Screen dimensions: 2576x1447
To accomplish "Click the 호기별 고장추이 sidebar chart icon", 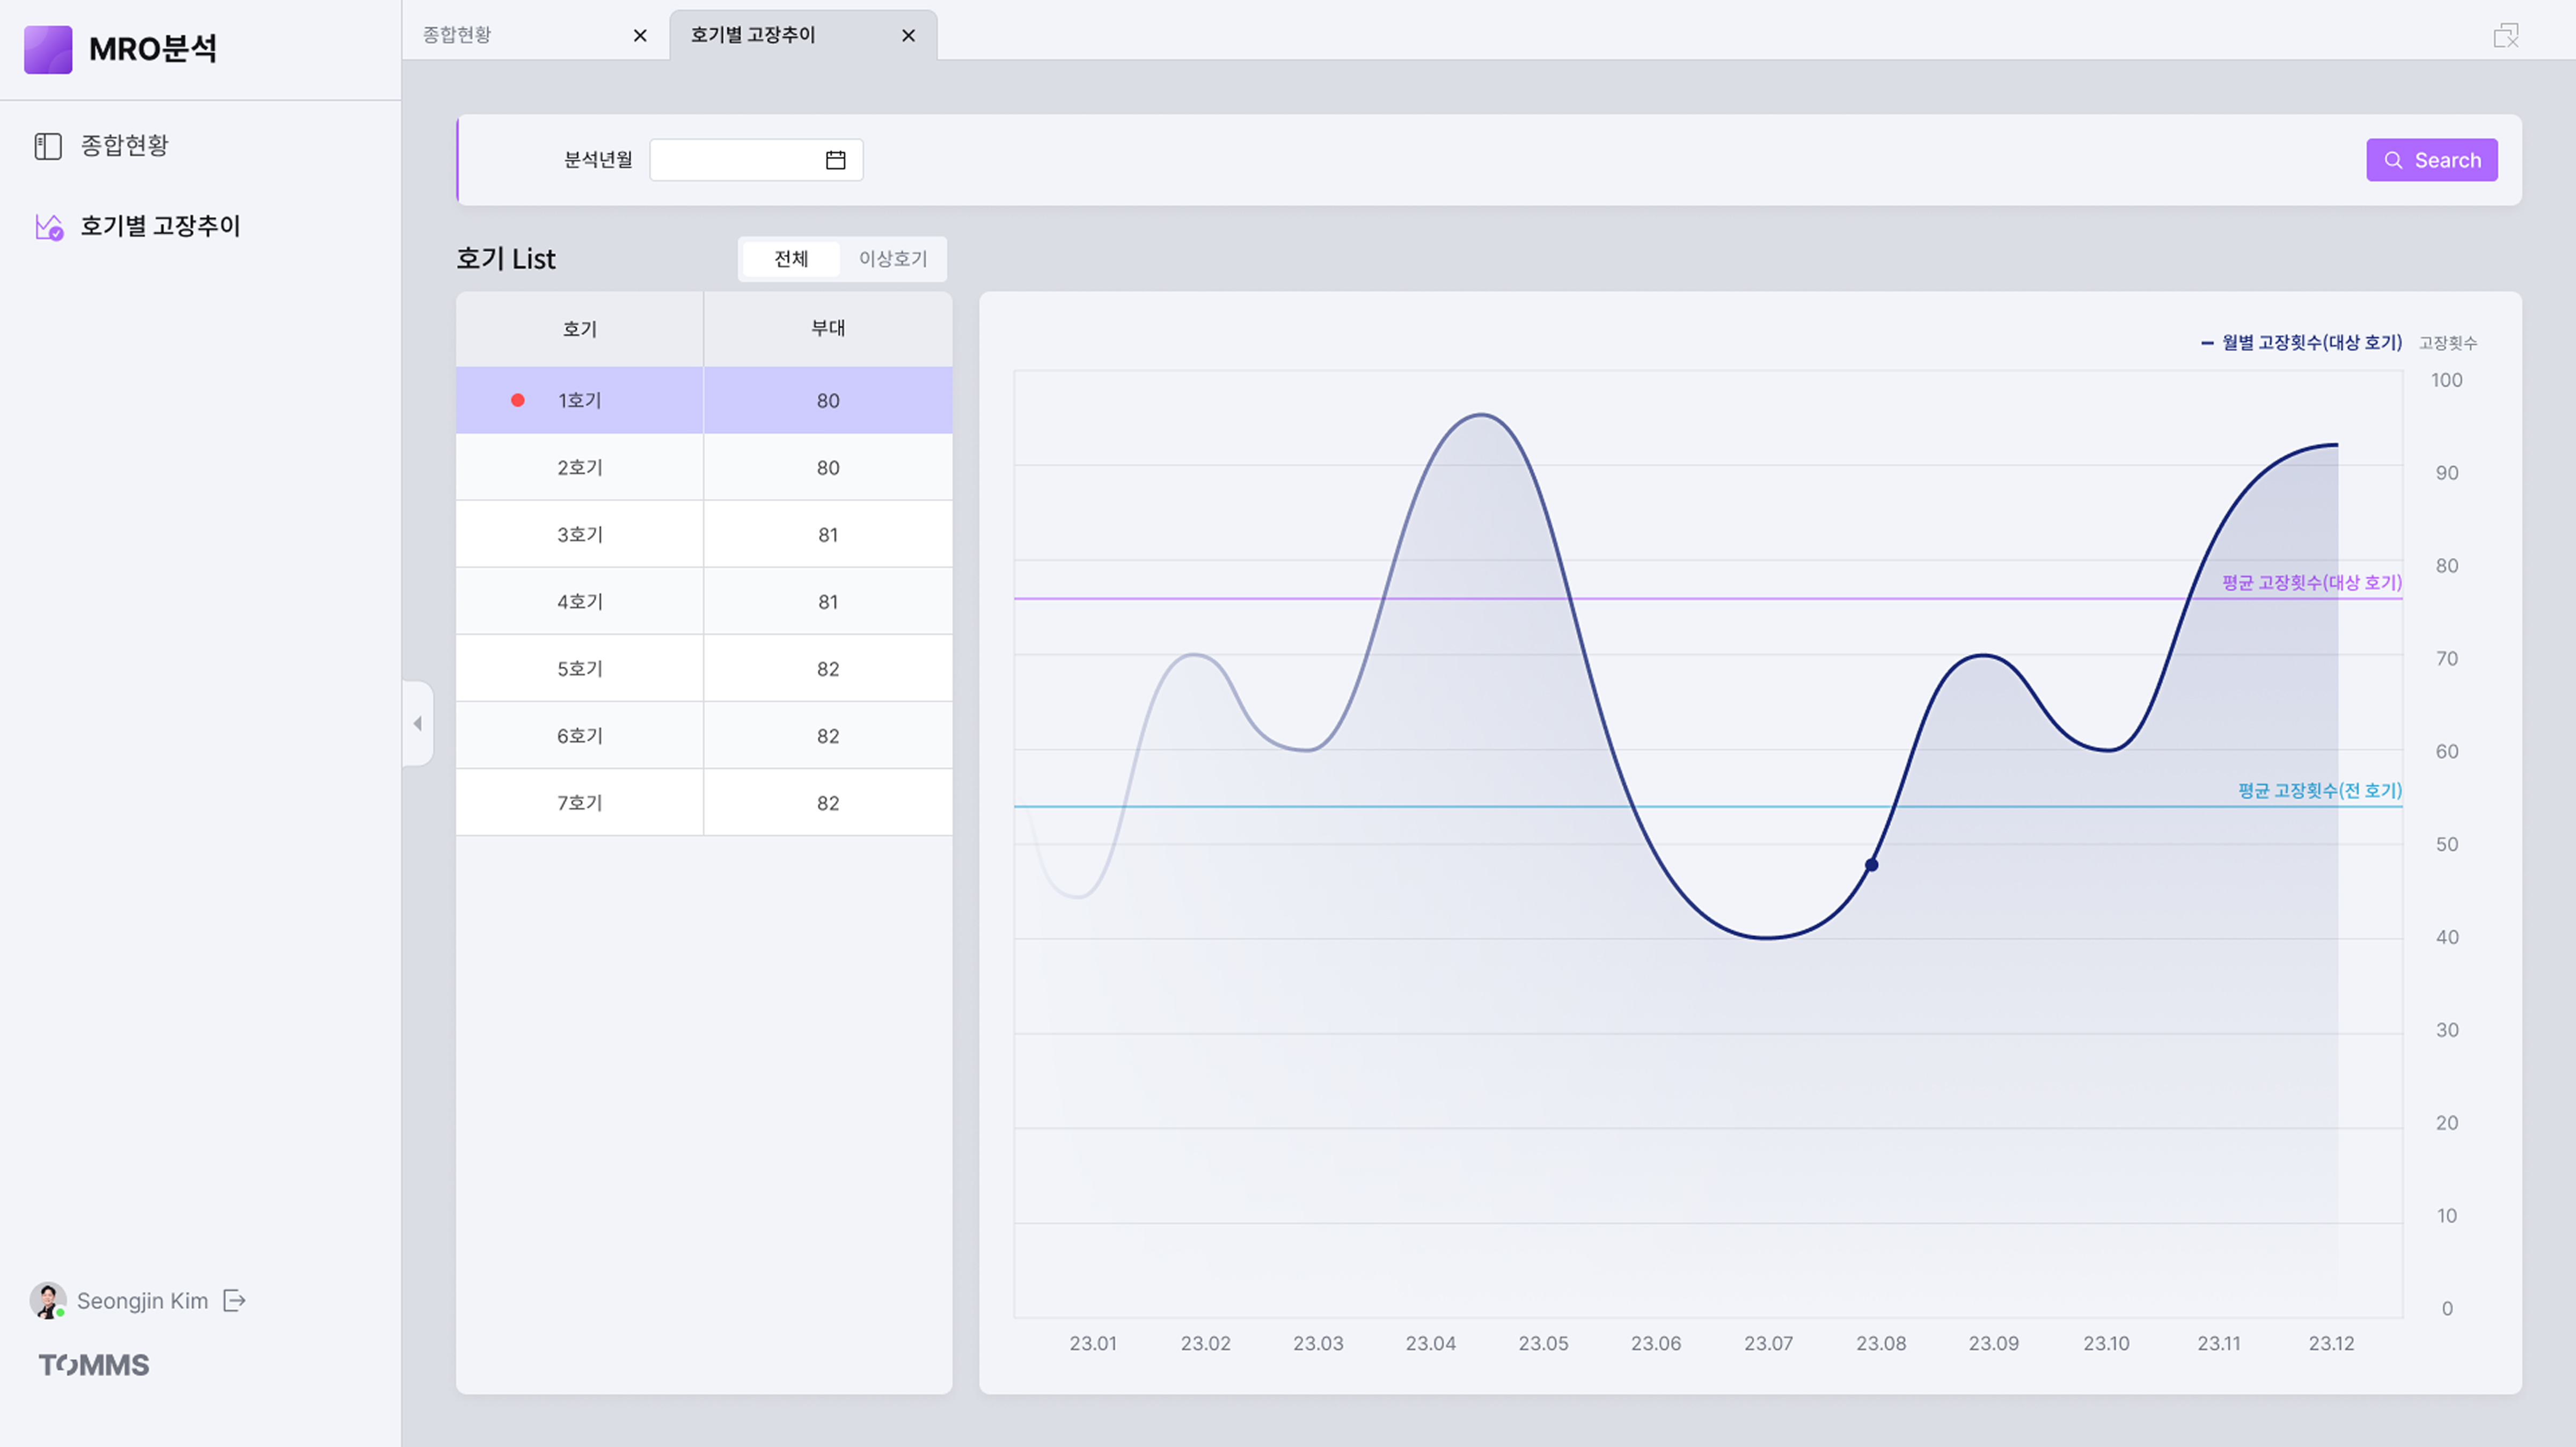I will [x=49, y=227].
